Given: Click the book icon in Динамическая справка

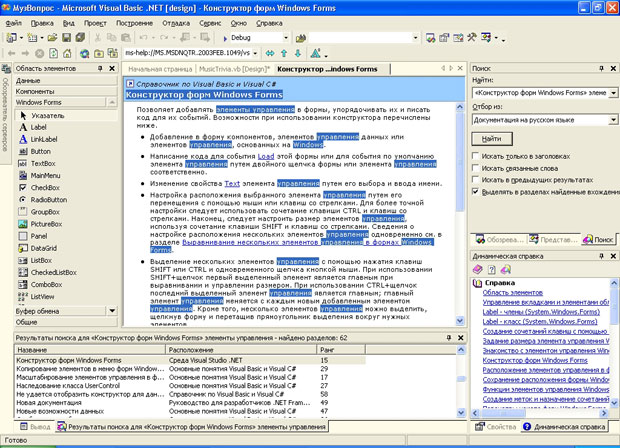Looking at the screenshot, I should click(x=478, y=270).
